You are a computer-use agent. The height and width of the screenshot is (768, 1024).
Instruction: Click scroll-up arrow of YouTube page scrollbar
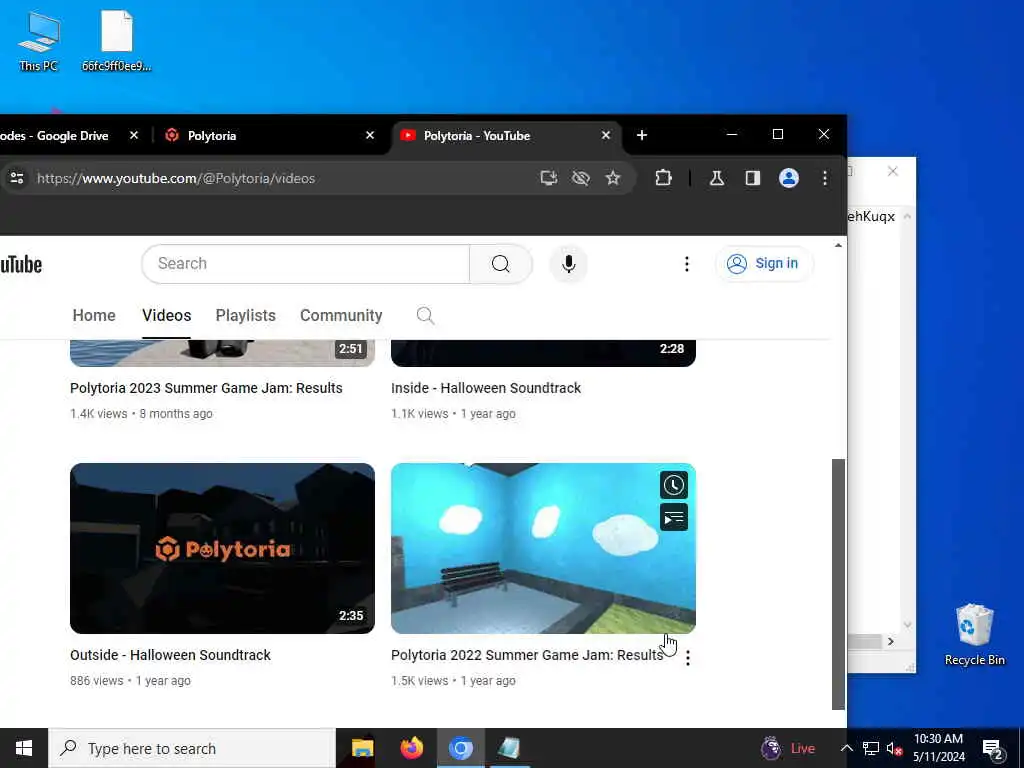(x=839, y=246)
